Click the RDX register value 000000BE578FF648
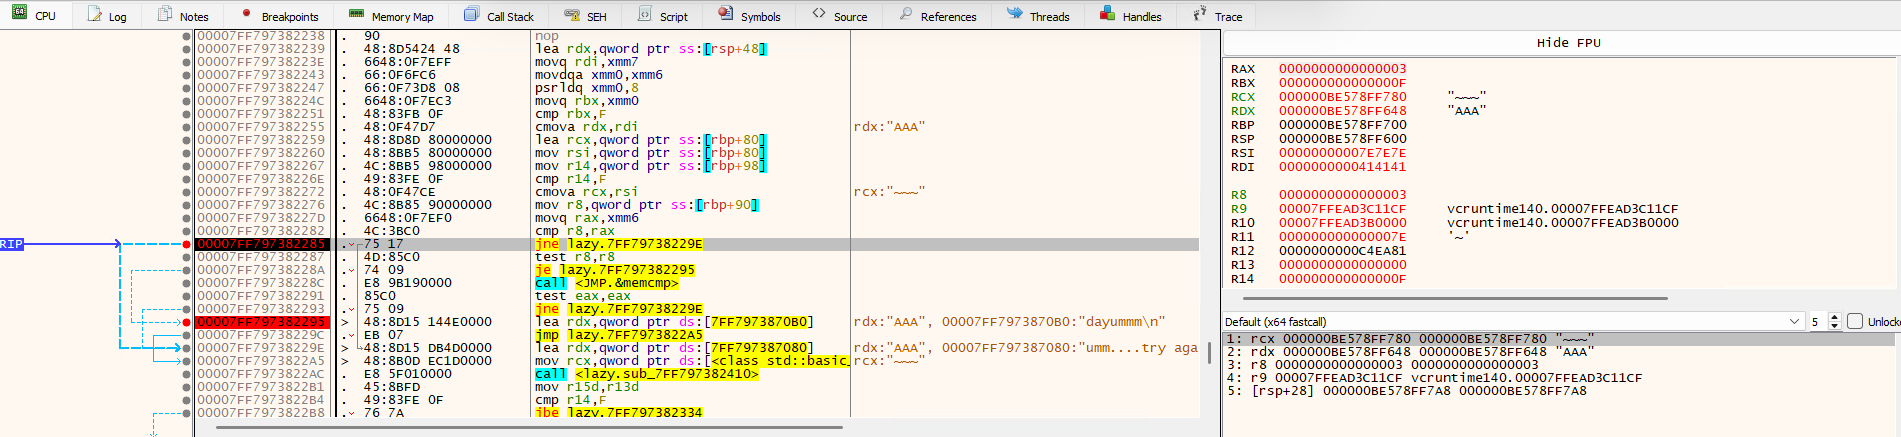Screen dimensions: 1901x437 tap(1342, 111)
